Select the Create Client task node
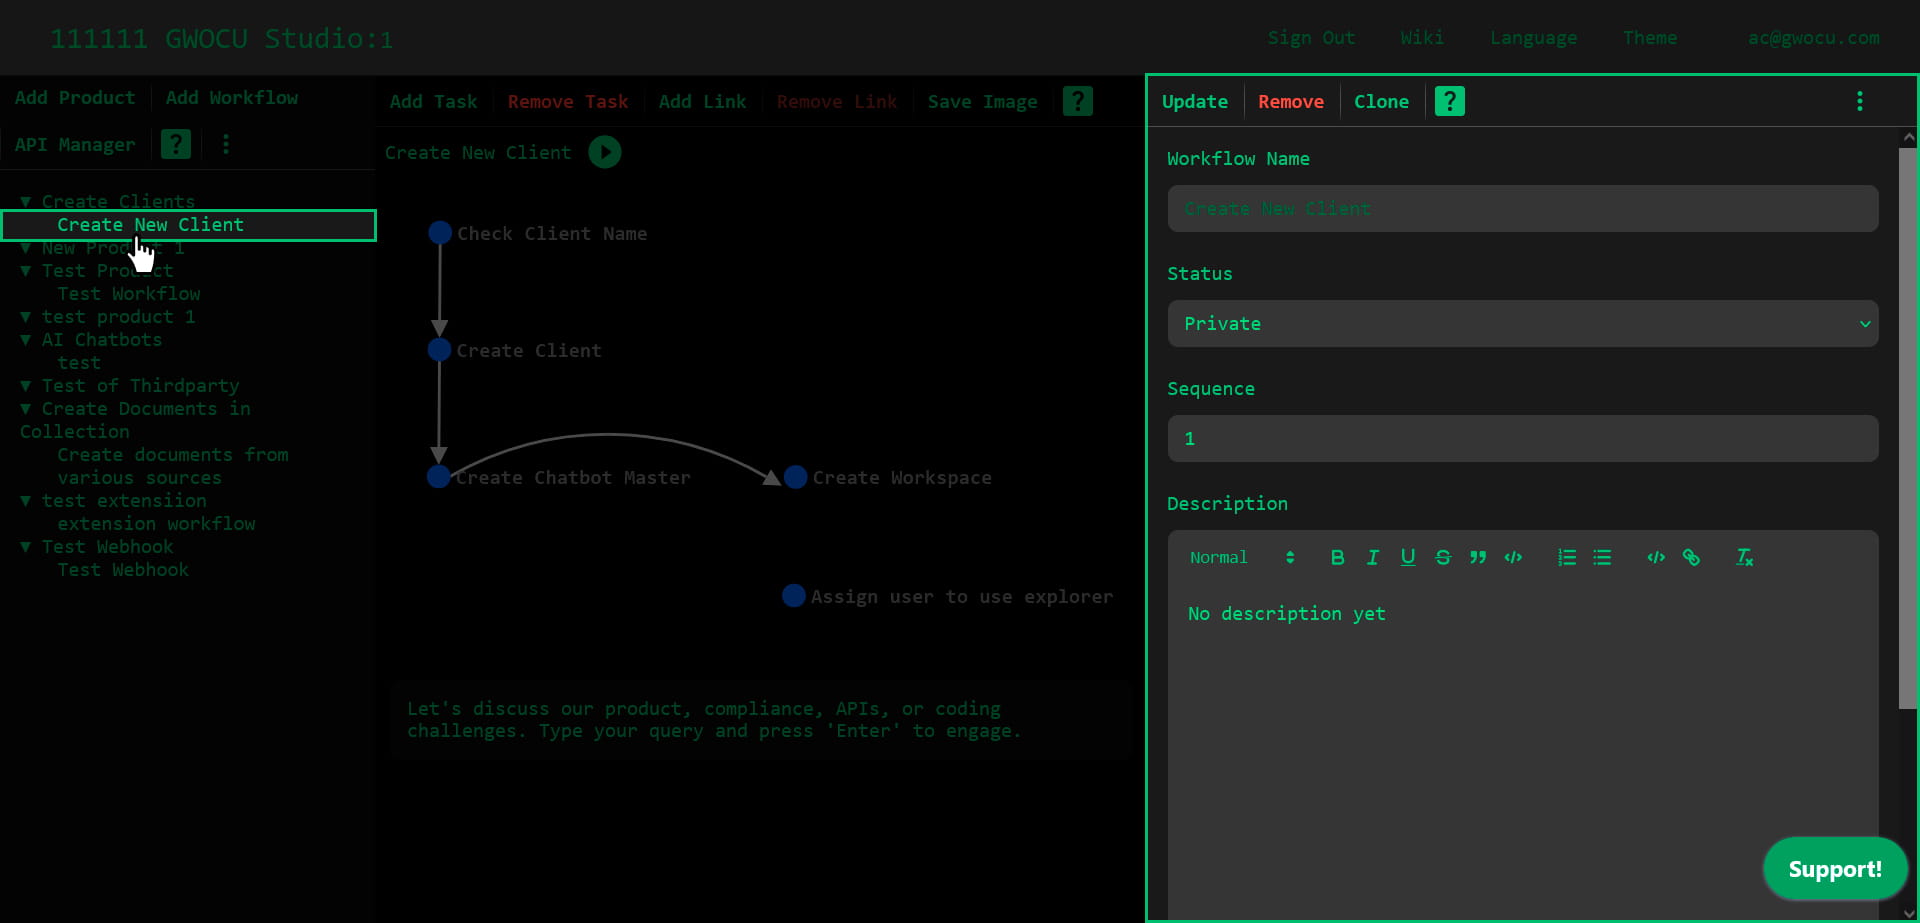This screenshot has width=1920, height=923. point(439,350)
